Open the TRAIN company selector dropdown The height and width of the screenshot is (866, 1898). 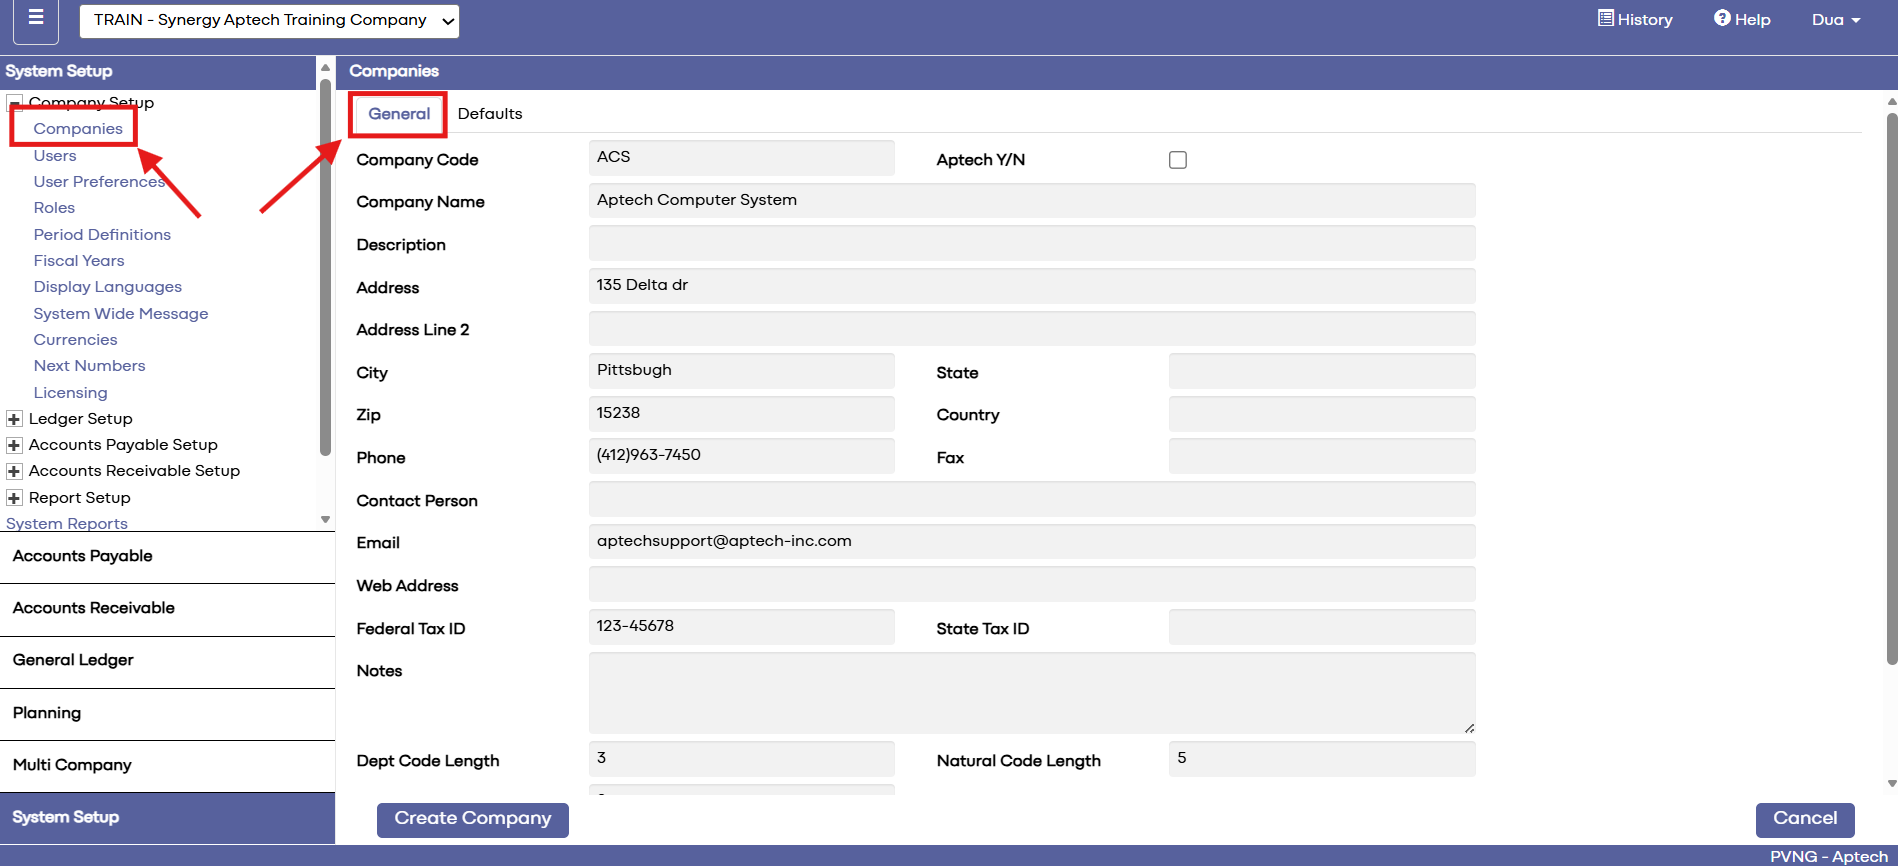[x=269, y=20]
